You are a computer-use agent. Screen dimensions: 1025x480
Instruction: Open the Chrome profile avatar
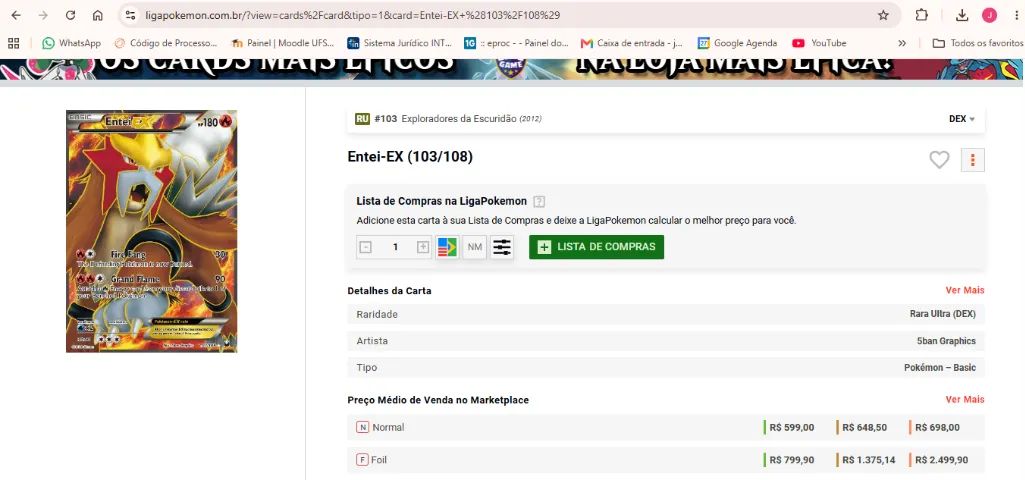pyautogui.click(x=989, y=15)
